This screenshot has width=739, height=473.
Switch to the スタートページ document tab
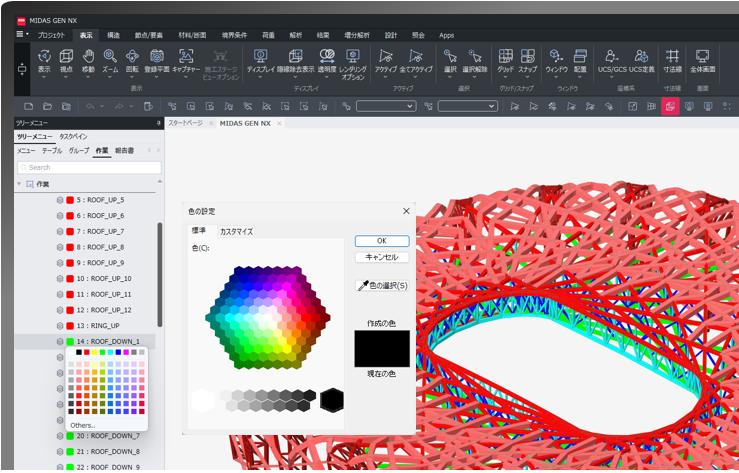point(186,123)
